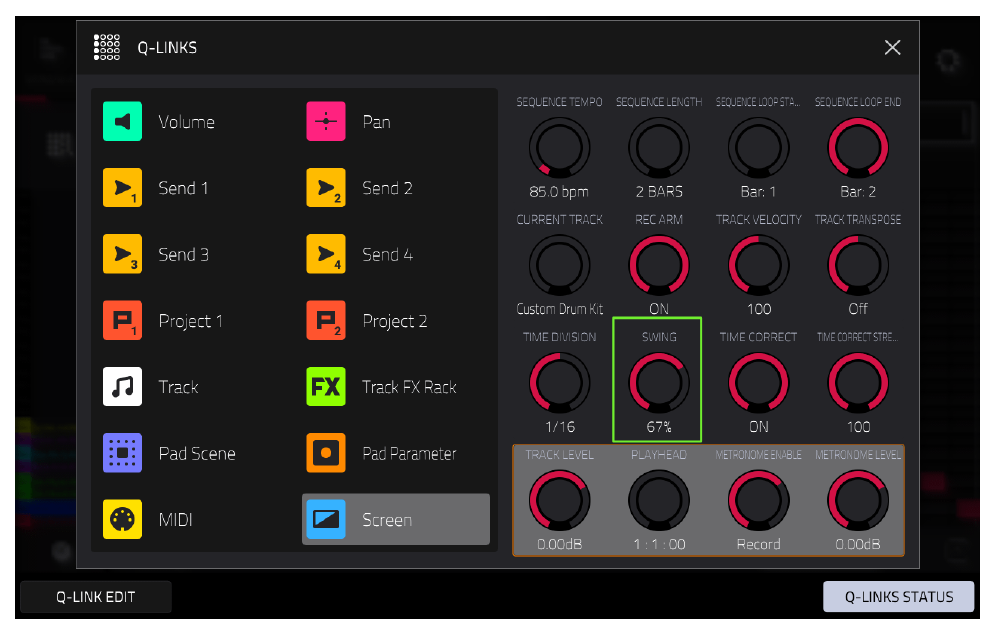Choose the purple Pad Scene icon
The width and height of the screenshot is (996, 636).
pos(123,453)
